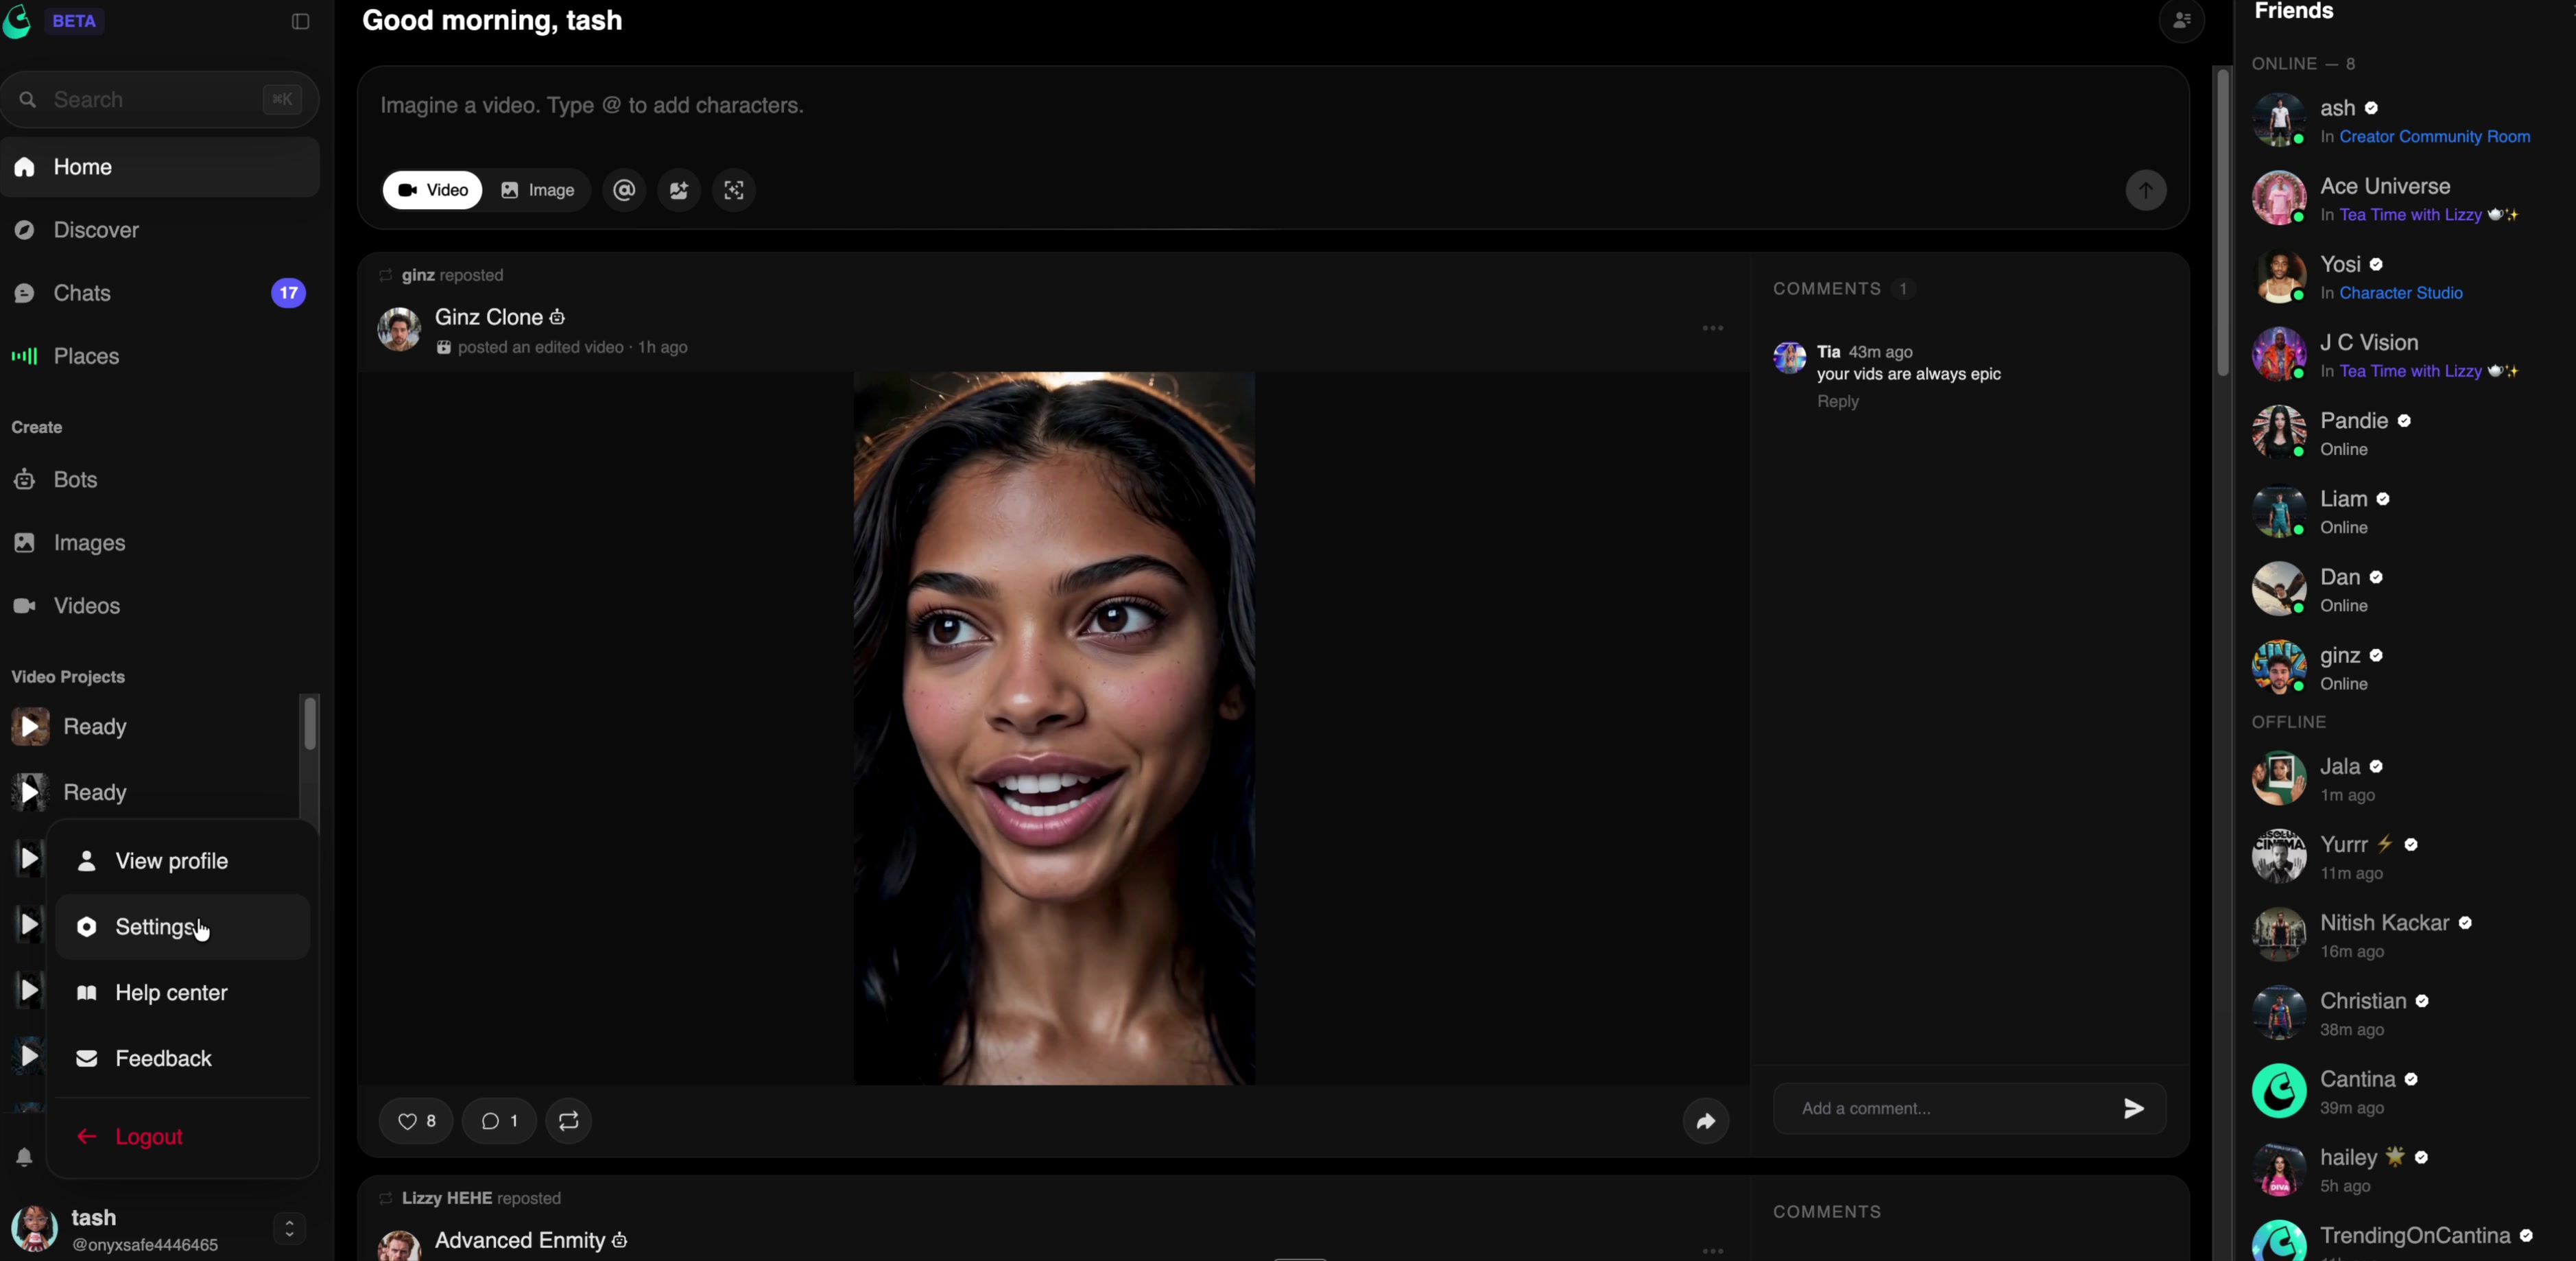This screenshot has width=2576, height=1261.
Task: Open Help center menu item
Action: (182, 993)
